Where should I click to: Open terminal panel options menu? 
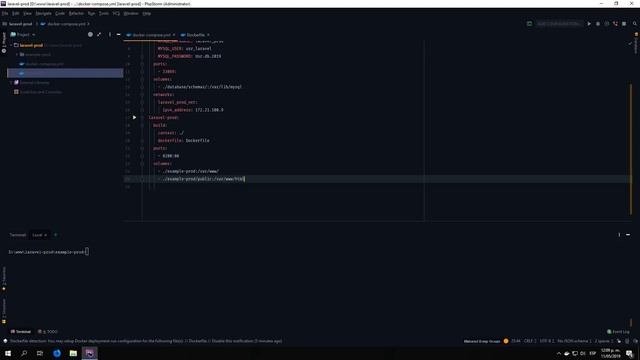(619, 235)
